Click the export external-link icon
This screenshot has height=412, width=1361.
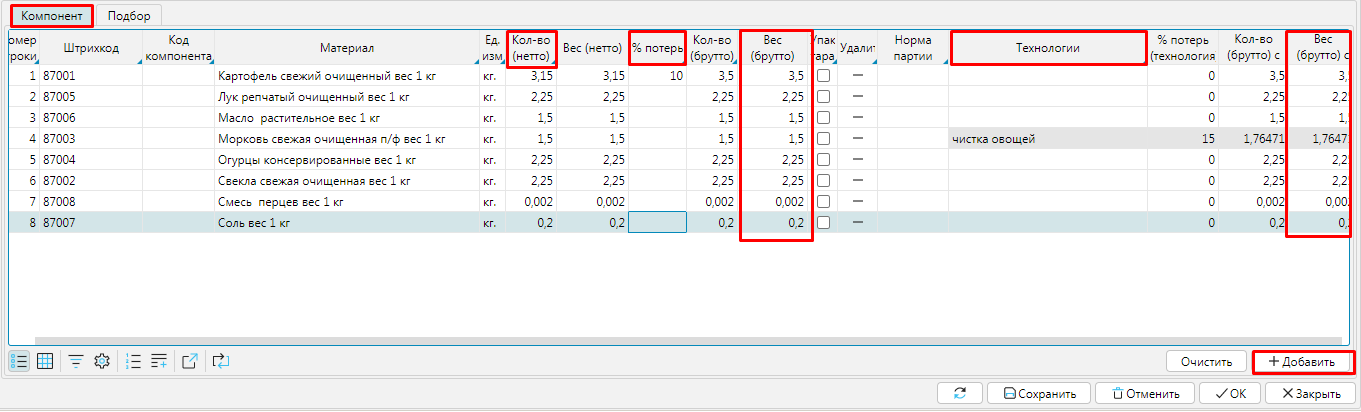[x=191, y=362]
